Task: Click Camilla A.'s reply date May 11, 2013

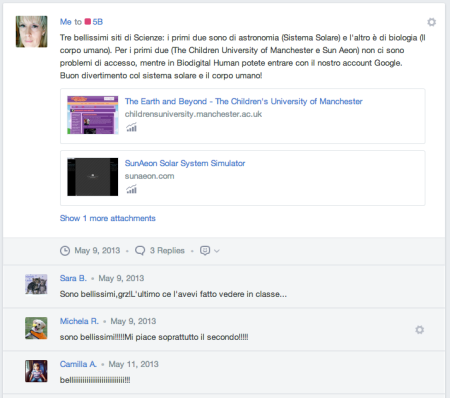Action: [134, 364]
